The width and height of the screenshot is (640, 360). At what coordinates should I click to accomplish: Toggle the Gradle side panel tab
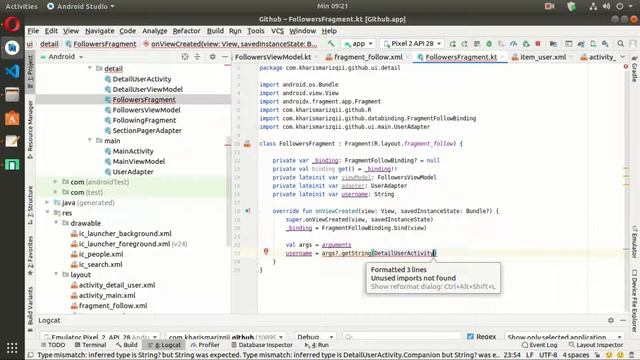click(x=635, y=69)
